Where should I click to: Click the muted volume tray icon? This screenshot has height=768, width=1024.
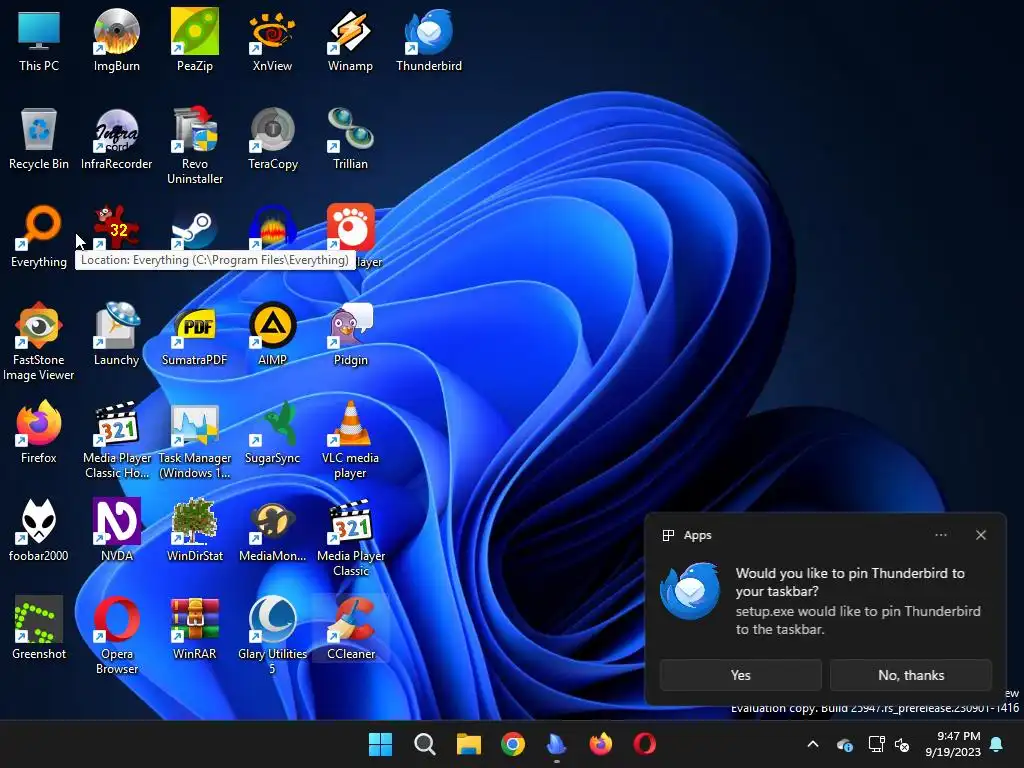(902, 744)
